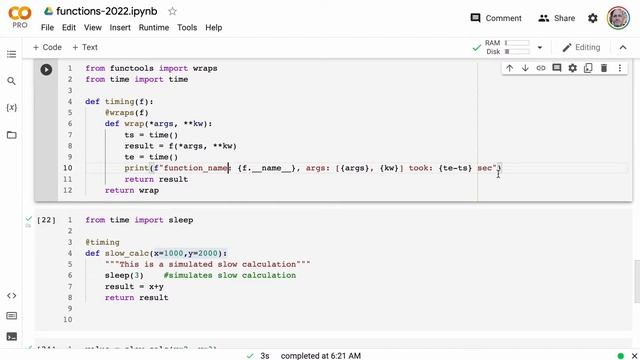Image resolution: width=640 pixels, height=360 pixels.
Task: Open the Table of contents sidebar panel
Action: point(11,54)
